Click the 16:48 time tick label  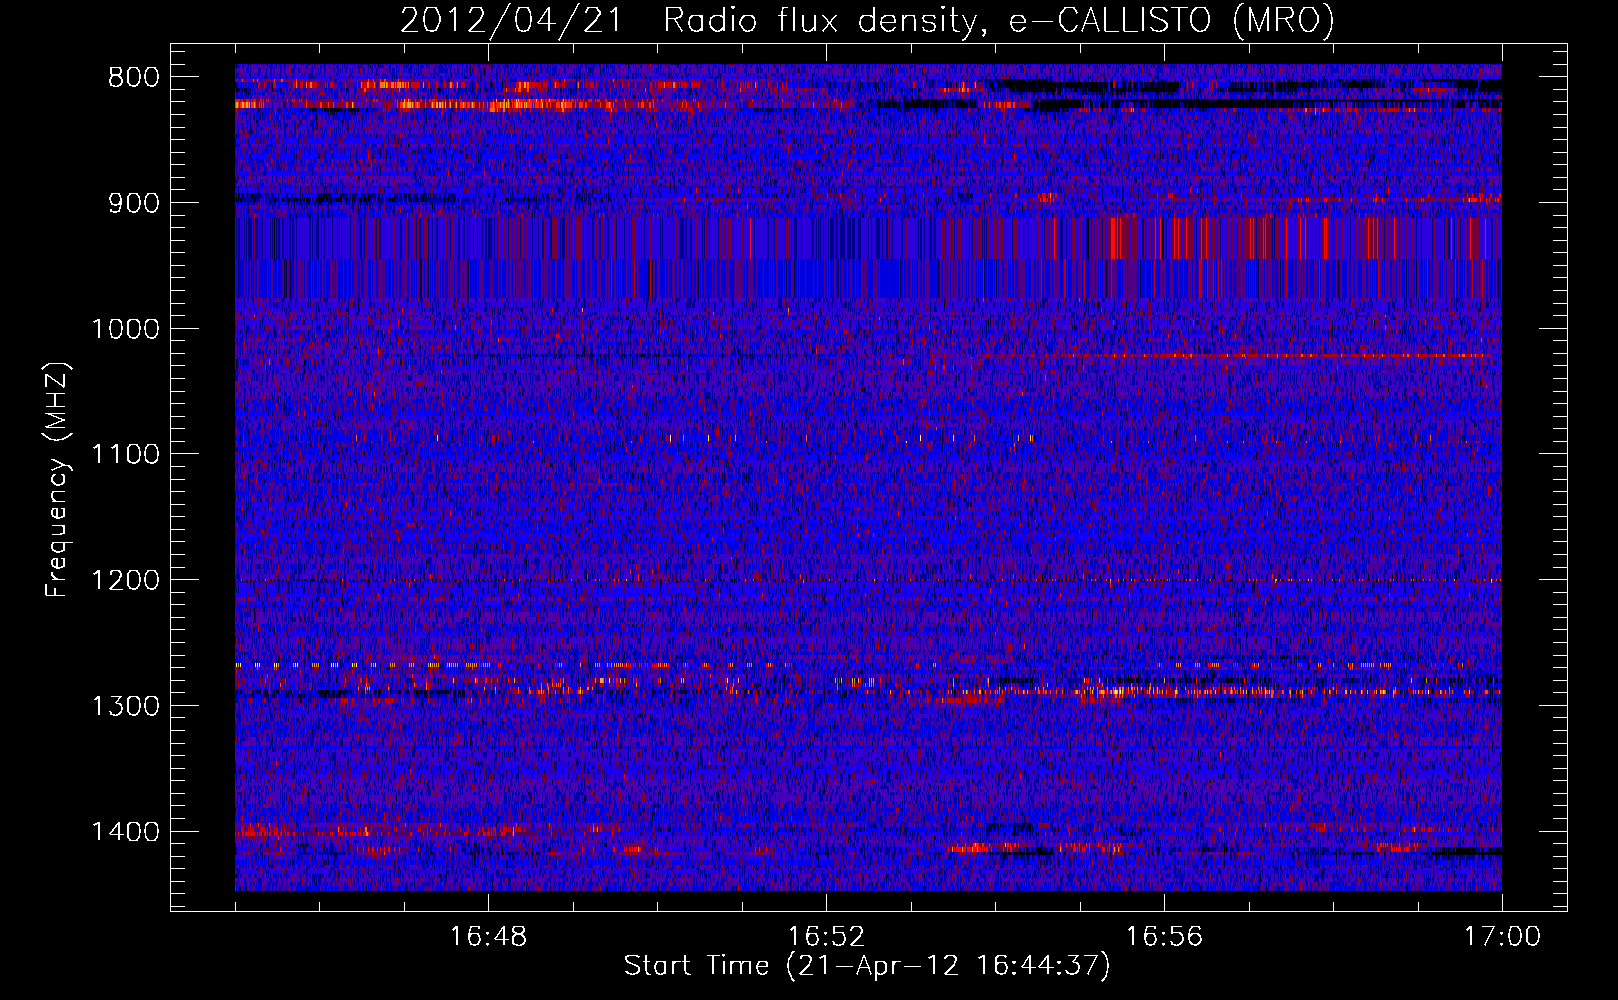coord(488,937)
